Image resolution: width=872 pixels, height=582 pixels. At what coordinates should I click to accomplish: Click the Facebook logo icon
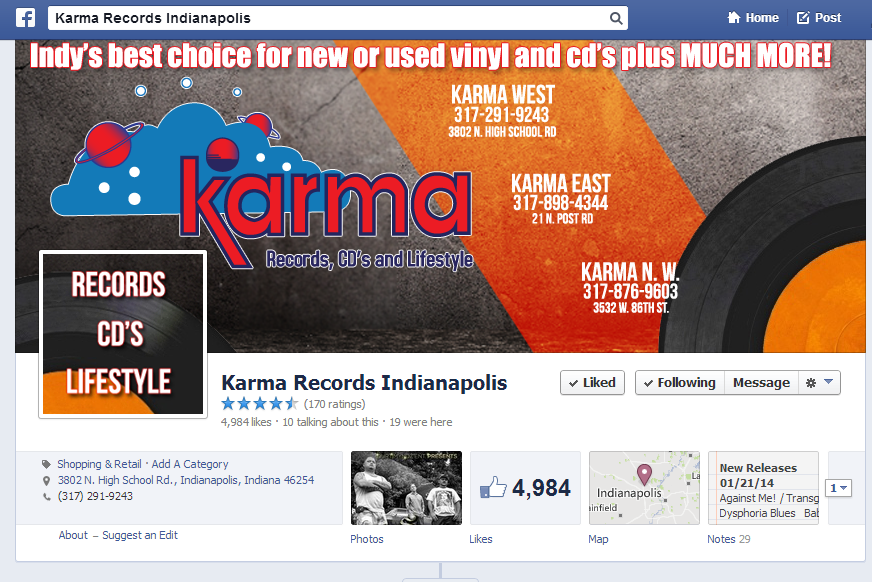point(25,18)
